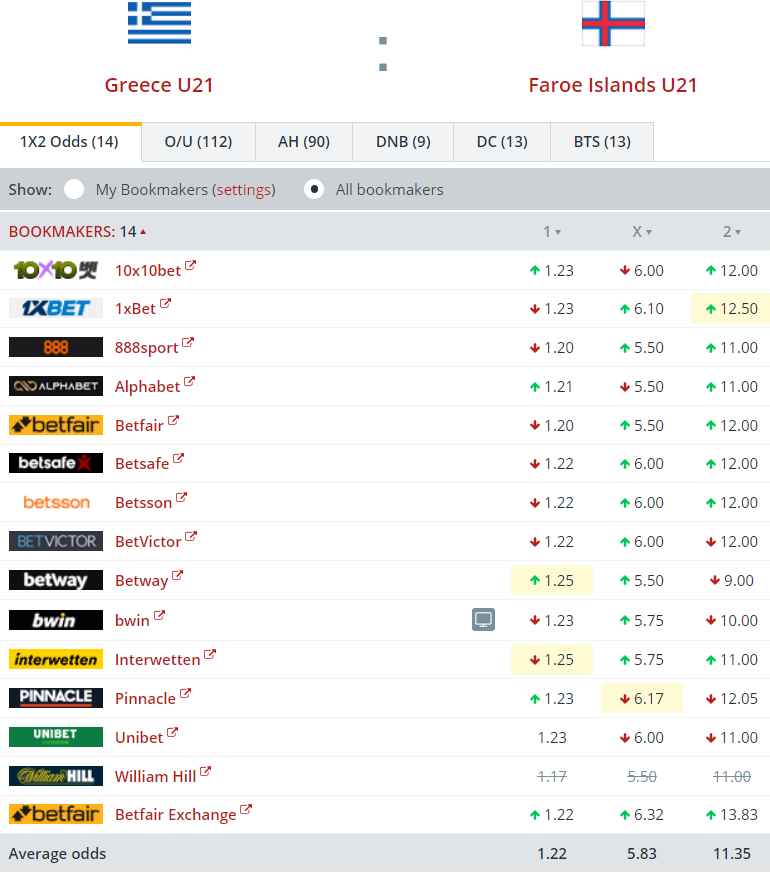Click Betway away odds 9.00

[732, 581]
